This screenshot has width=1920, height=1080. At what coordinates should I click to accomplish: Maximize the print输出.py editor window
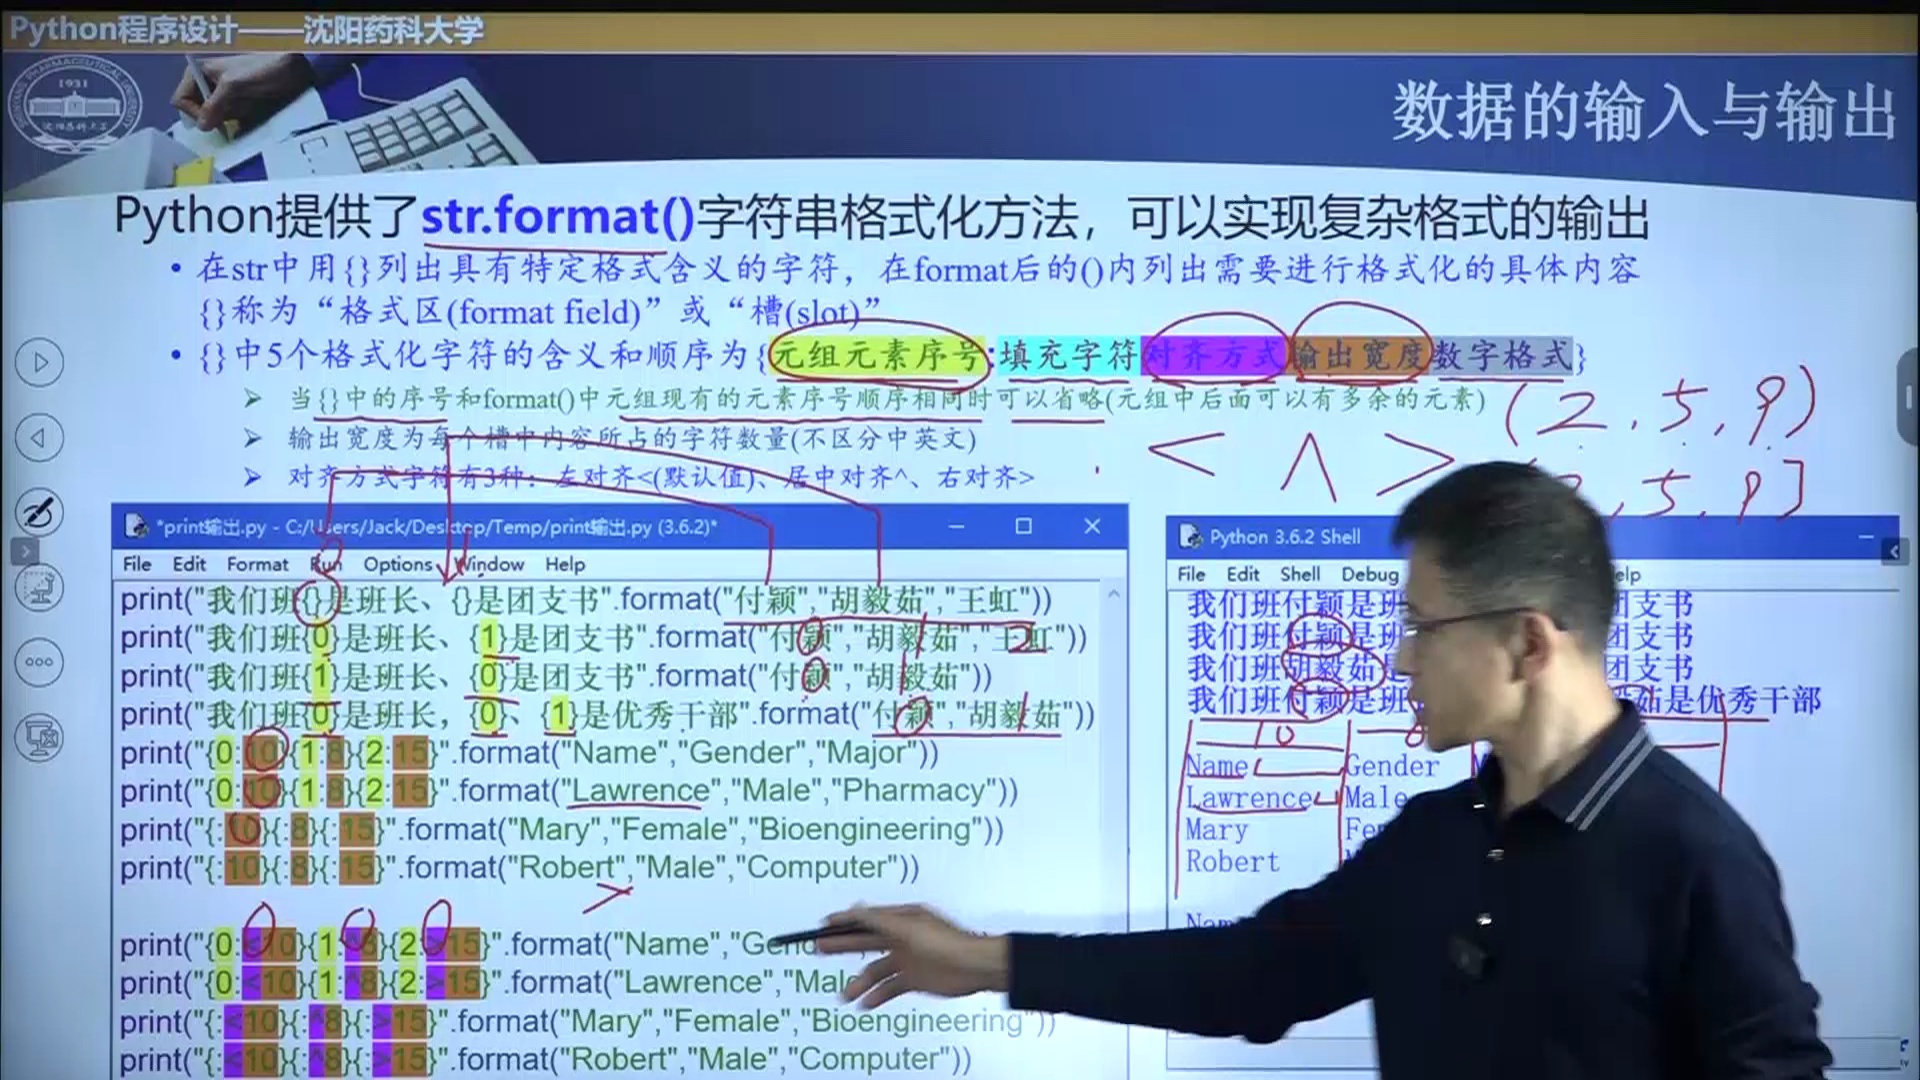[x=1023, y=526]
